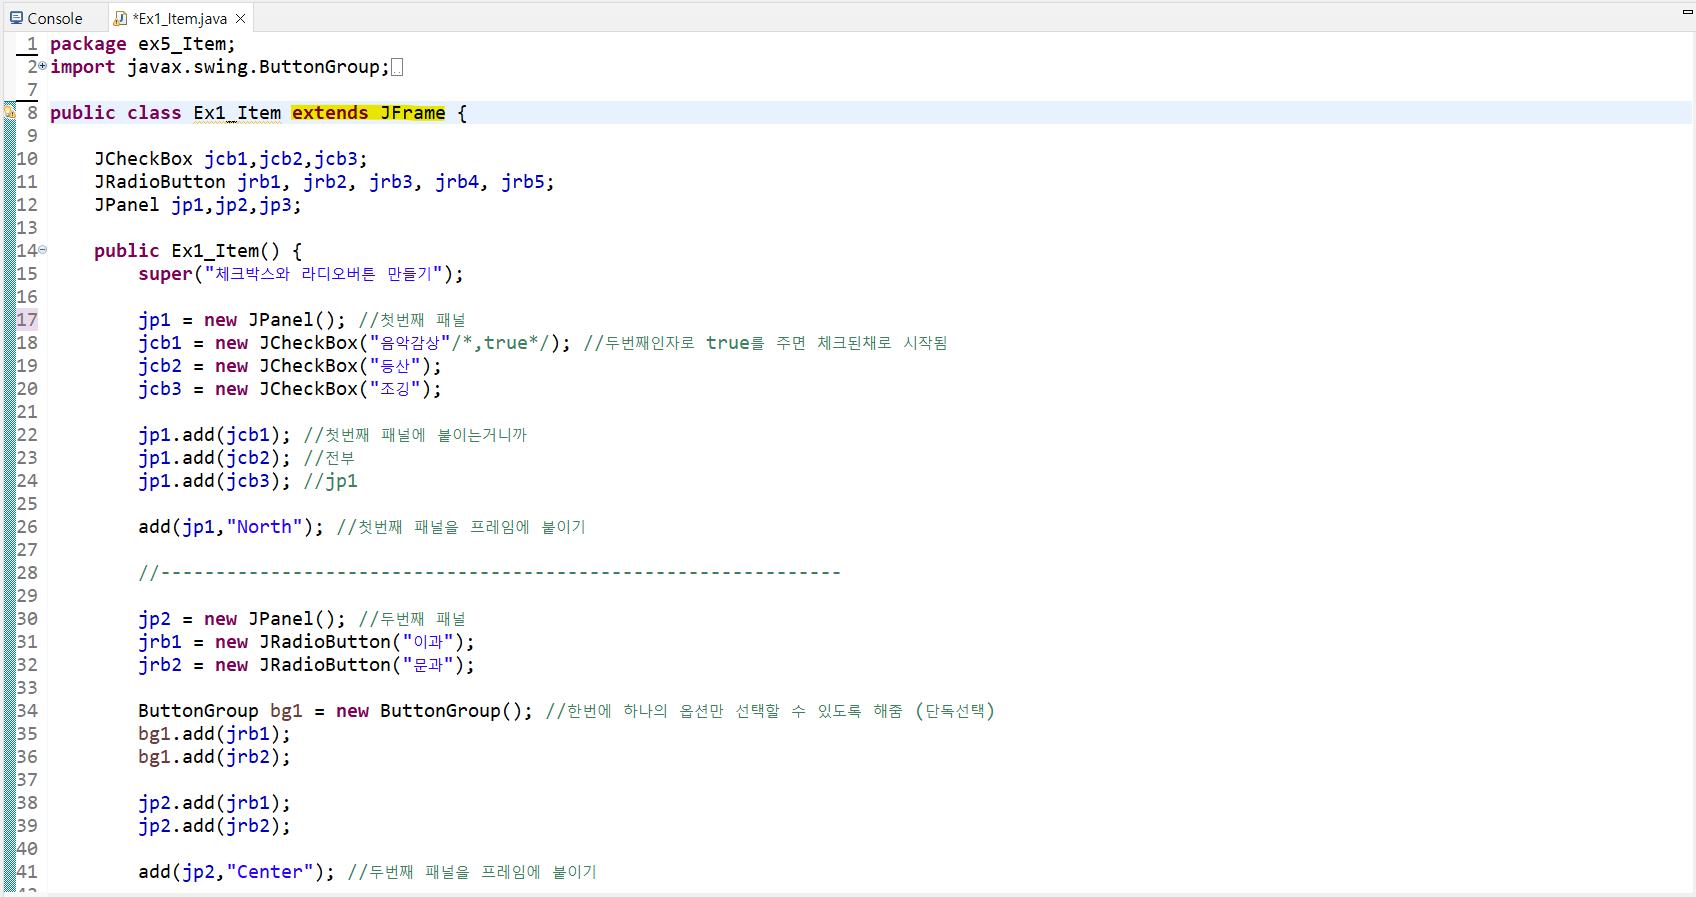Click the 'jp1.add(jcb3);' statement

(x=215, y=481)
